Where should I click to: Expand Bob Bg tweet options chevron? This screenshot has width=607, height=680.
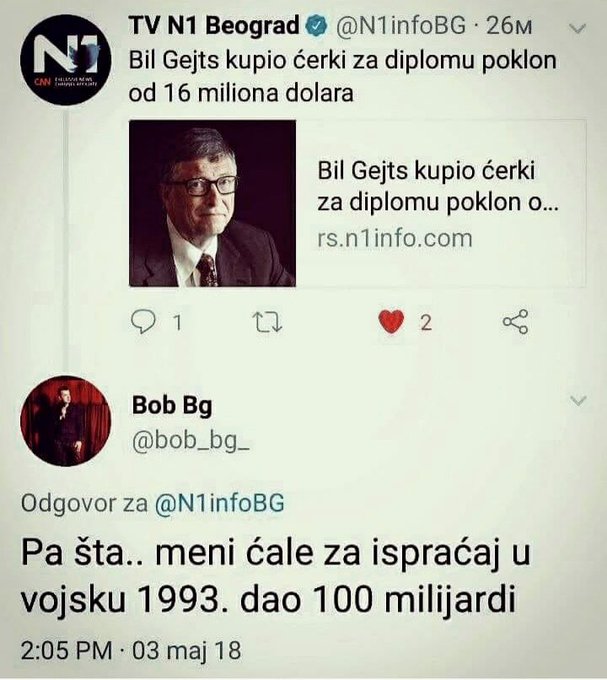(x=578, y=400)
